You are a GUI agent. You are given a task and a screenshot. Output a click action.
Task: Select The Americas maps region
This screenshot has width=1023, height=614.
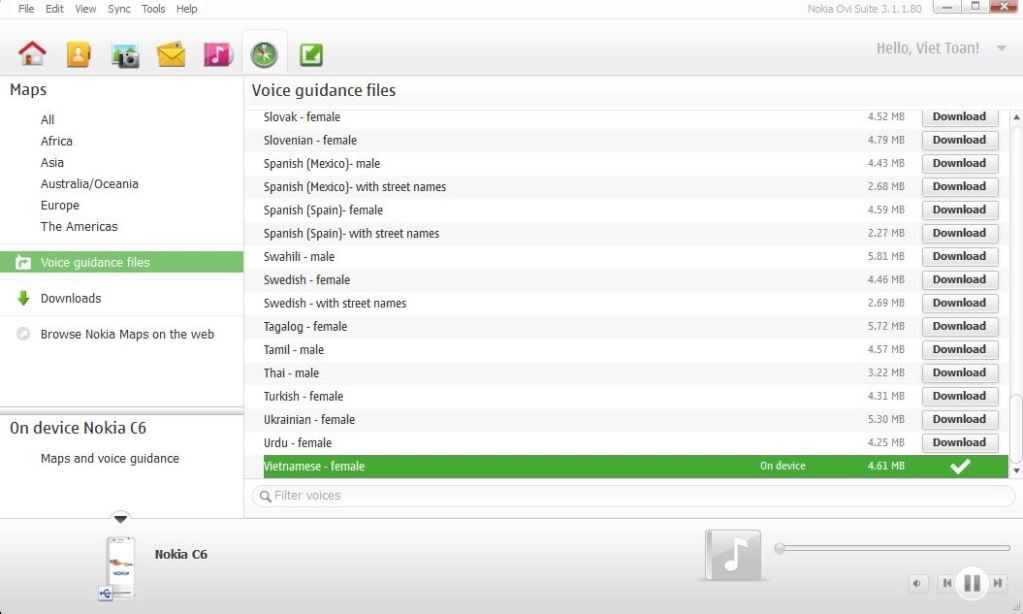(79, 226)
